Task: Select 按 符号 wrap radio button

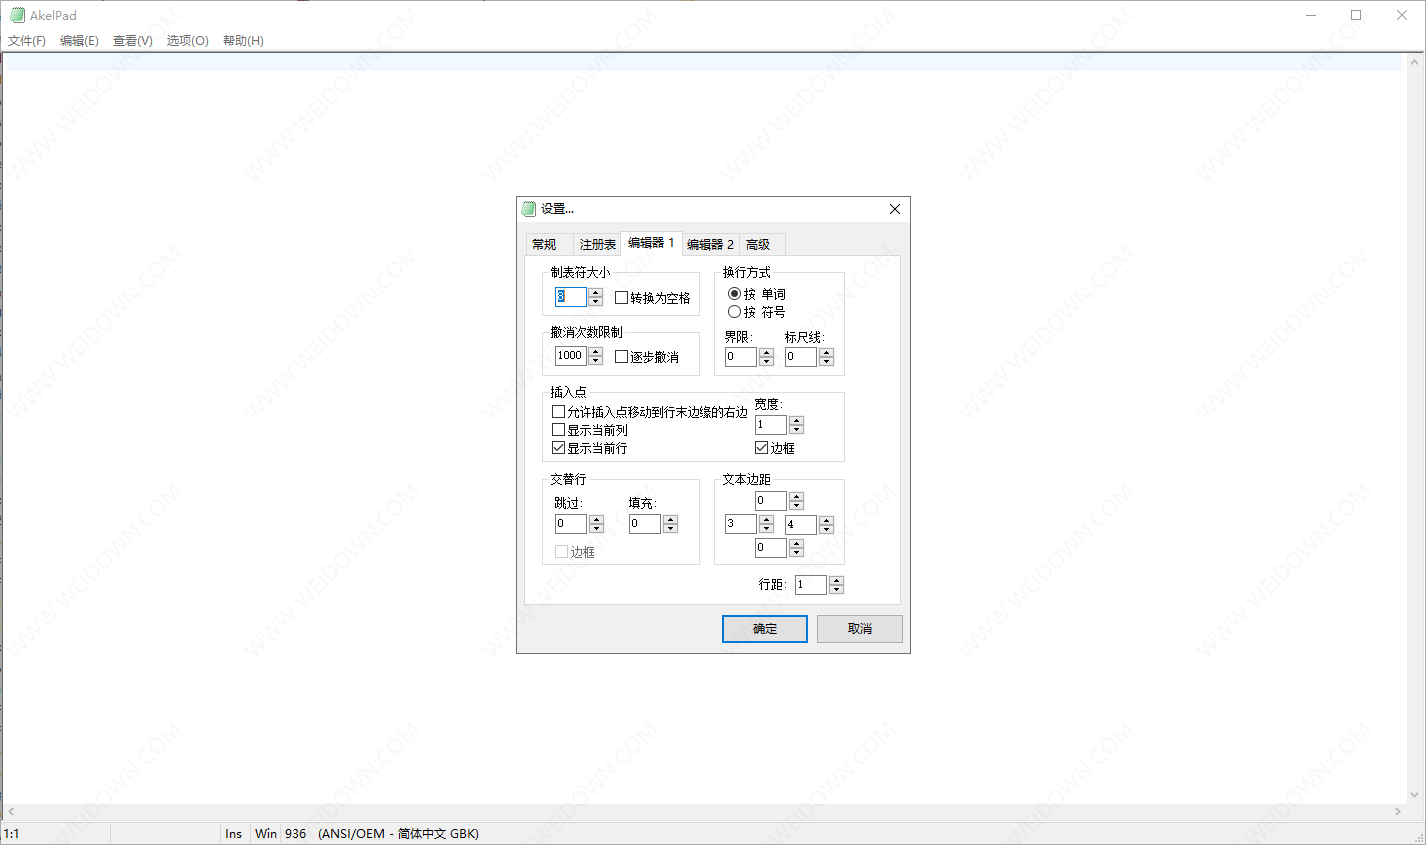Action: tap(758, 312)
